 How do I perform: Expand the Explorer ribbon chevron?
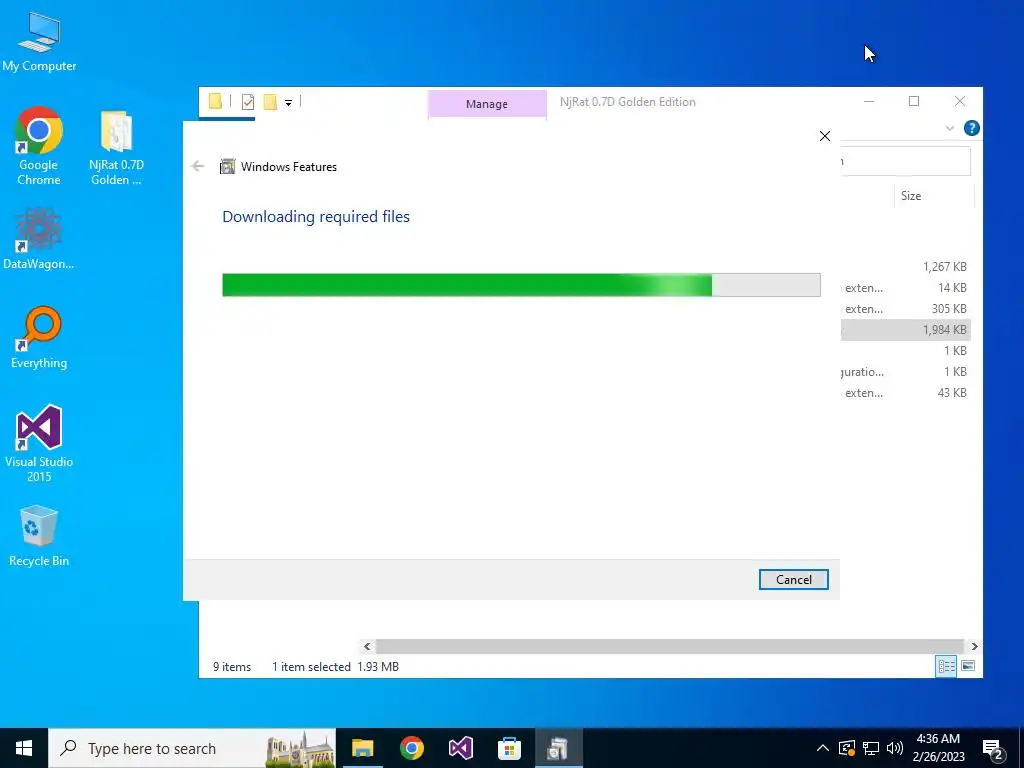[950, 129]
